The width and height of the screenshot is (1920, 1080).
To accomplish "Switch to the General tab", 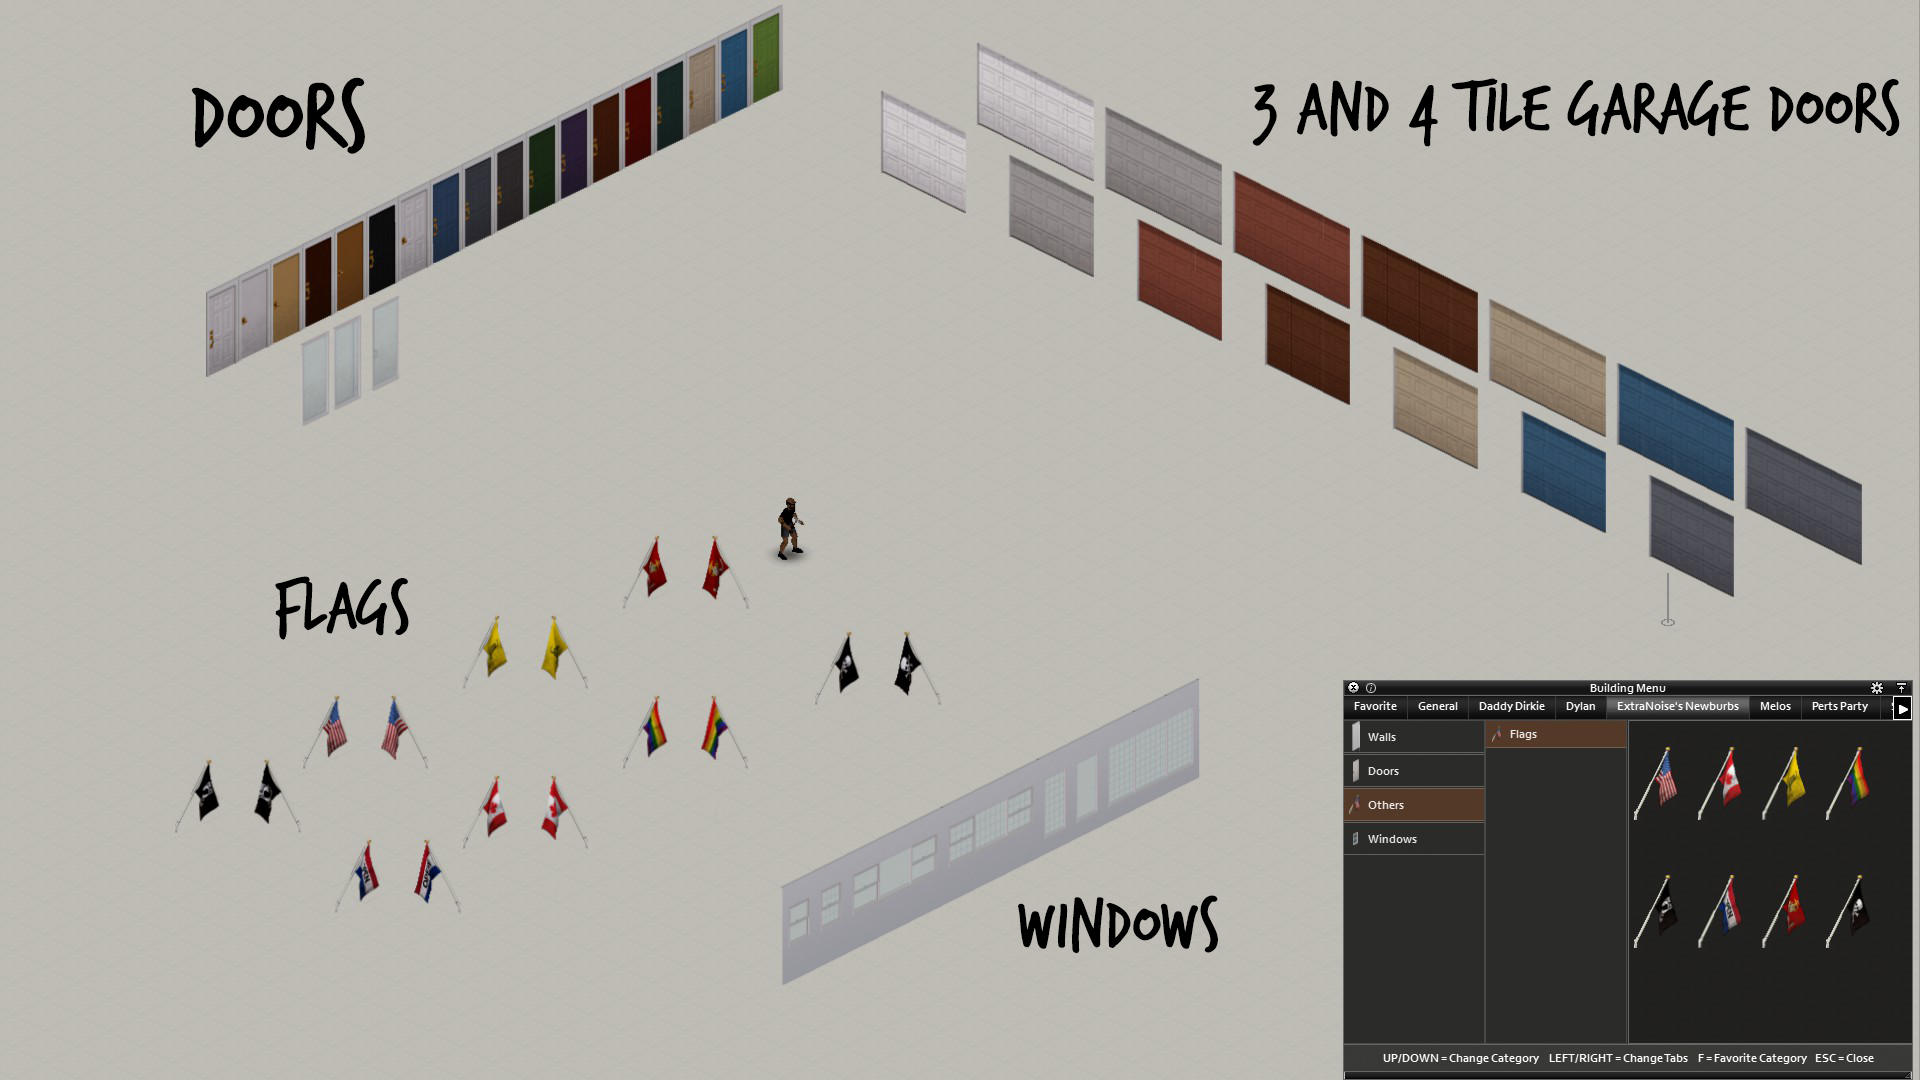I will coord(1437,707).
